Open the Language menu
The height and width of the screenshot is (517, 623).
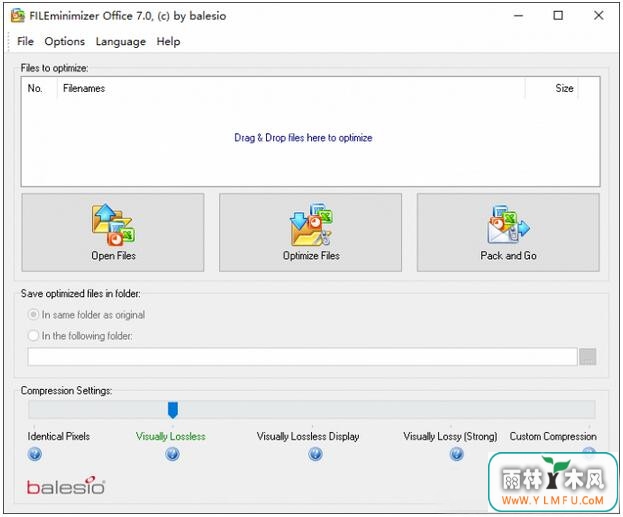point(120,41)
